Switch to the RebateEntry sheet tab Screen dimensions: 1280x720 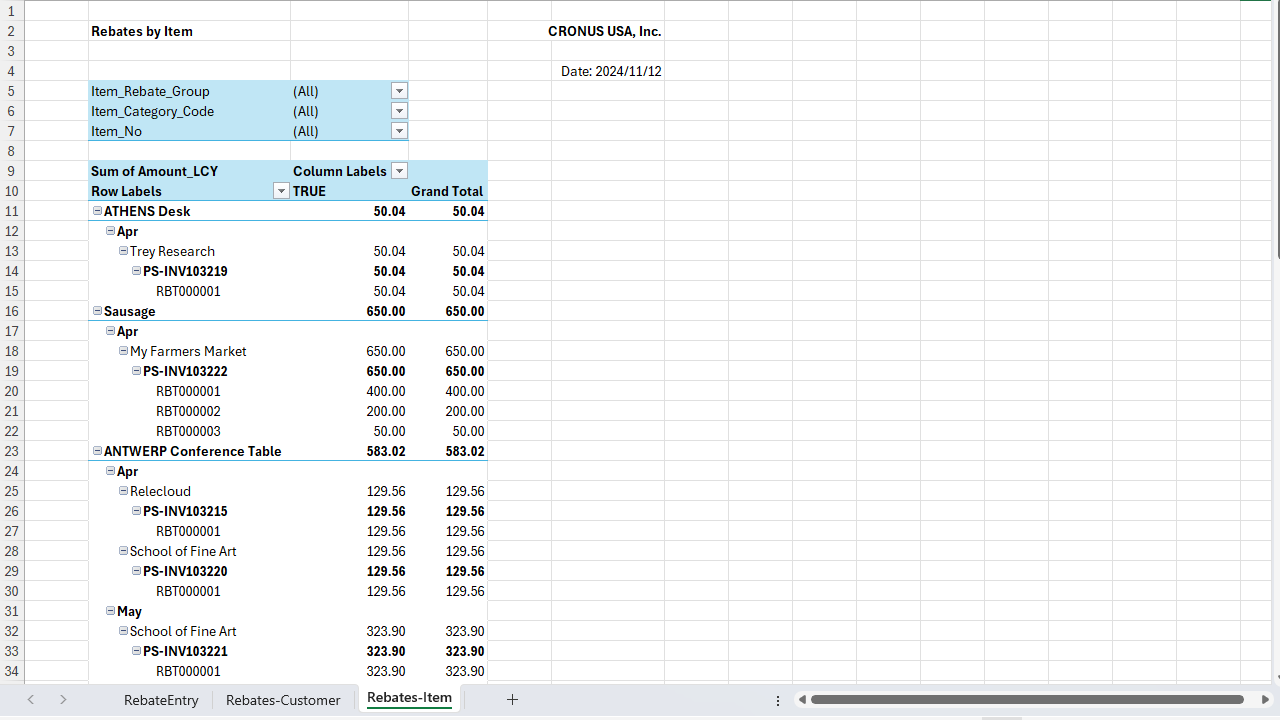click(161, 700)
